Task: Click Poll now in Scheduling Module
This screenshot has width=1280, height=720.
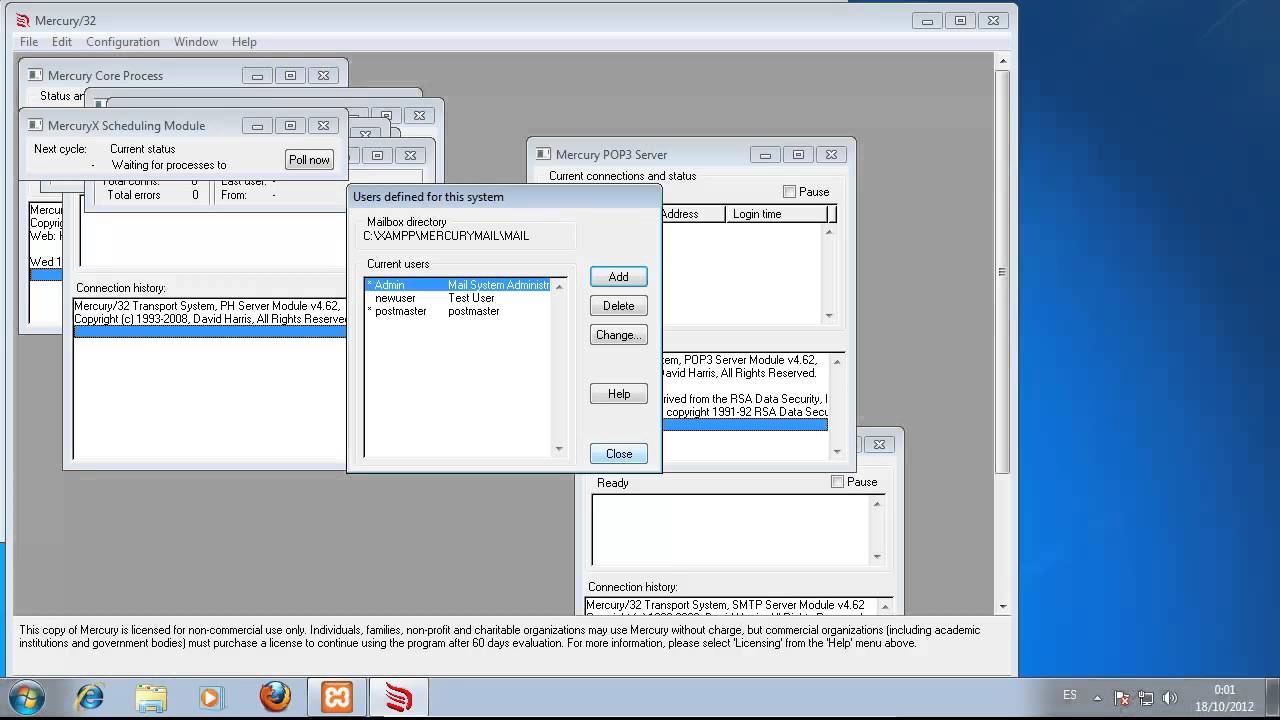Action: coord(309,160)
